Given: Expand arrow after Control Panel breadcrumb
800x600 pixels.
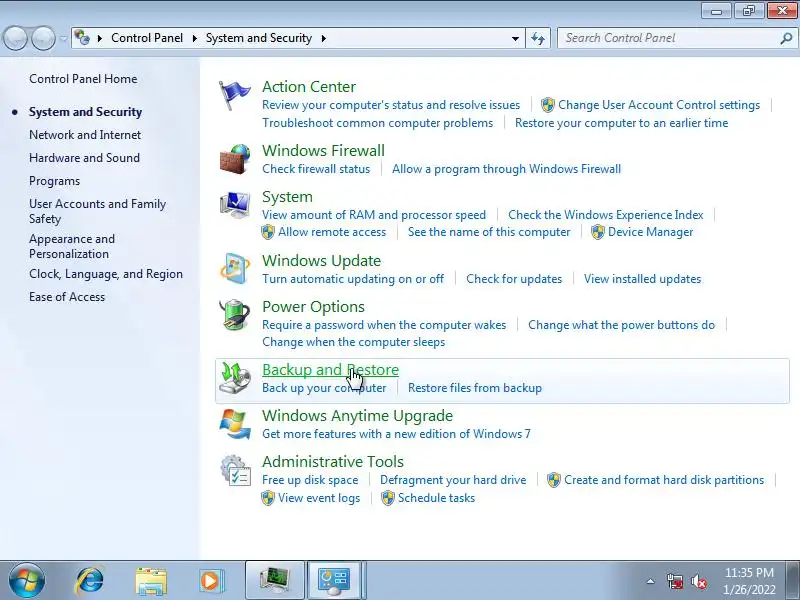Looking at the screenshot, I should pyautogui.click(x=194, y=38).
